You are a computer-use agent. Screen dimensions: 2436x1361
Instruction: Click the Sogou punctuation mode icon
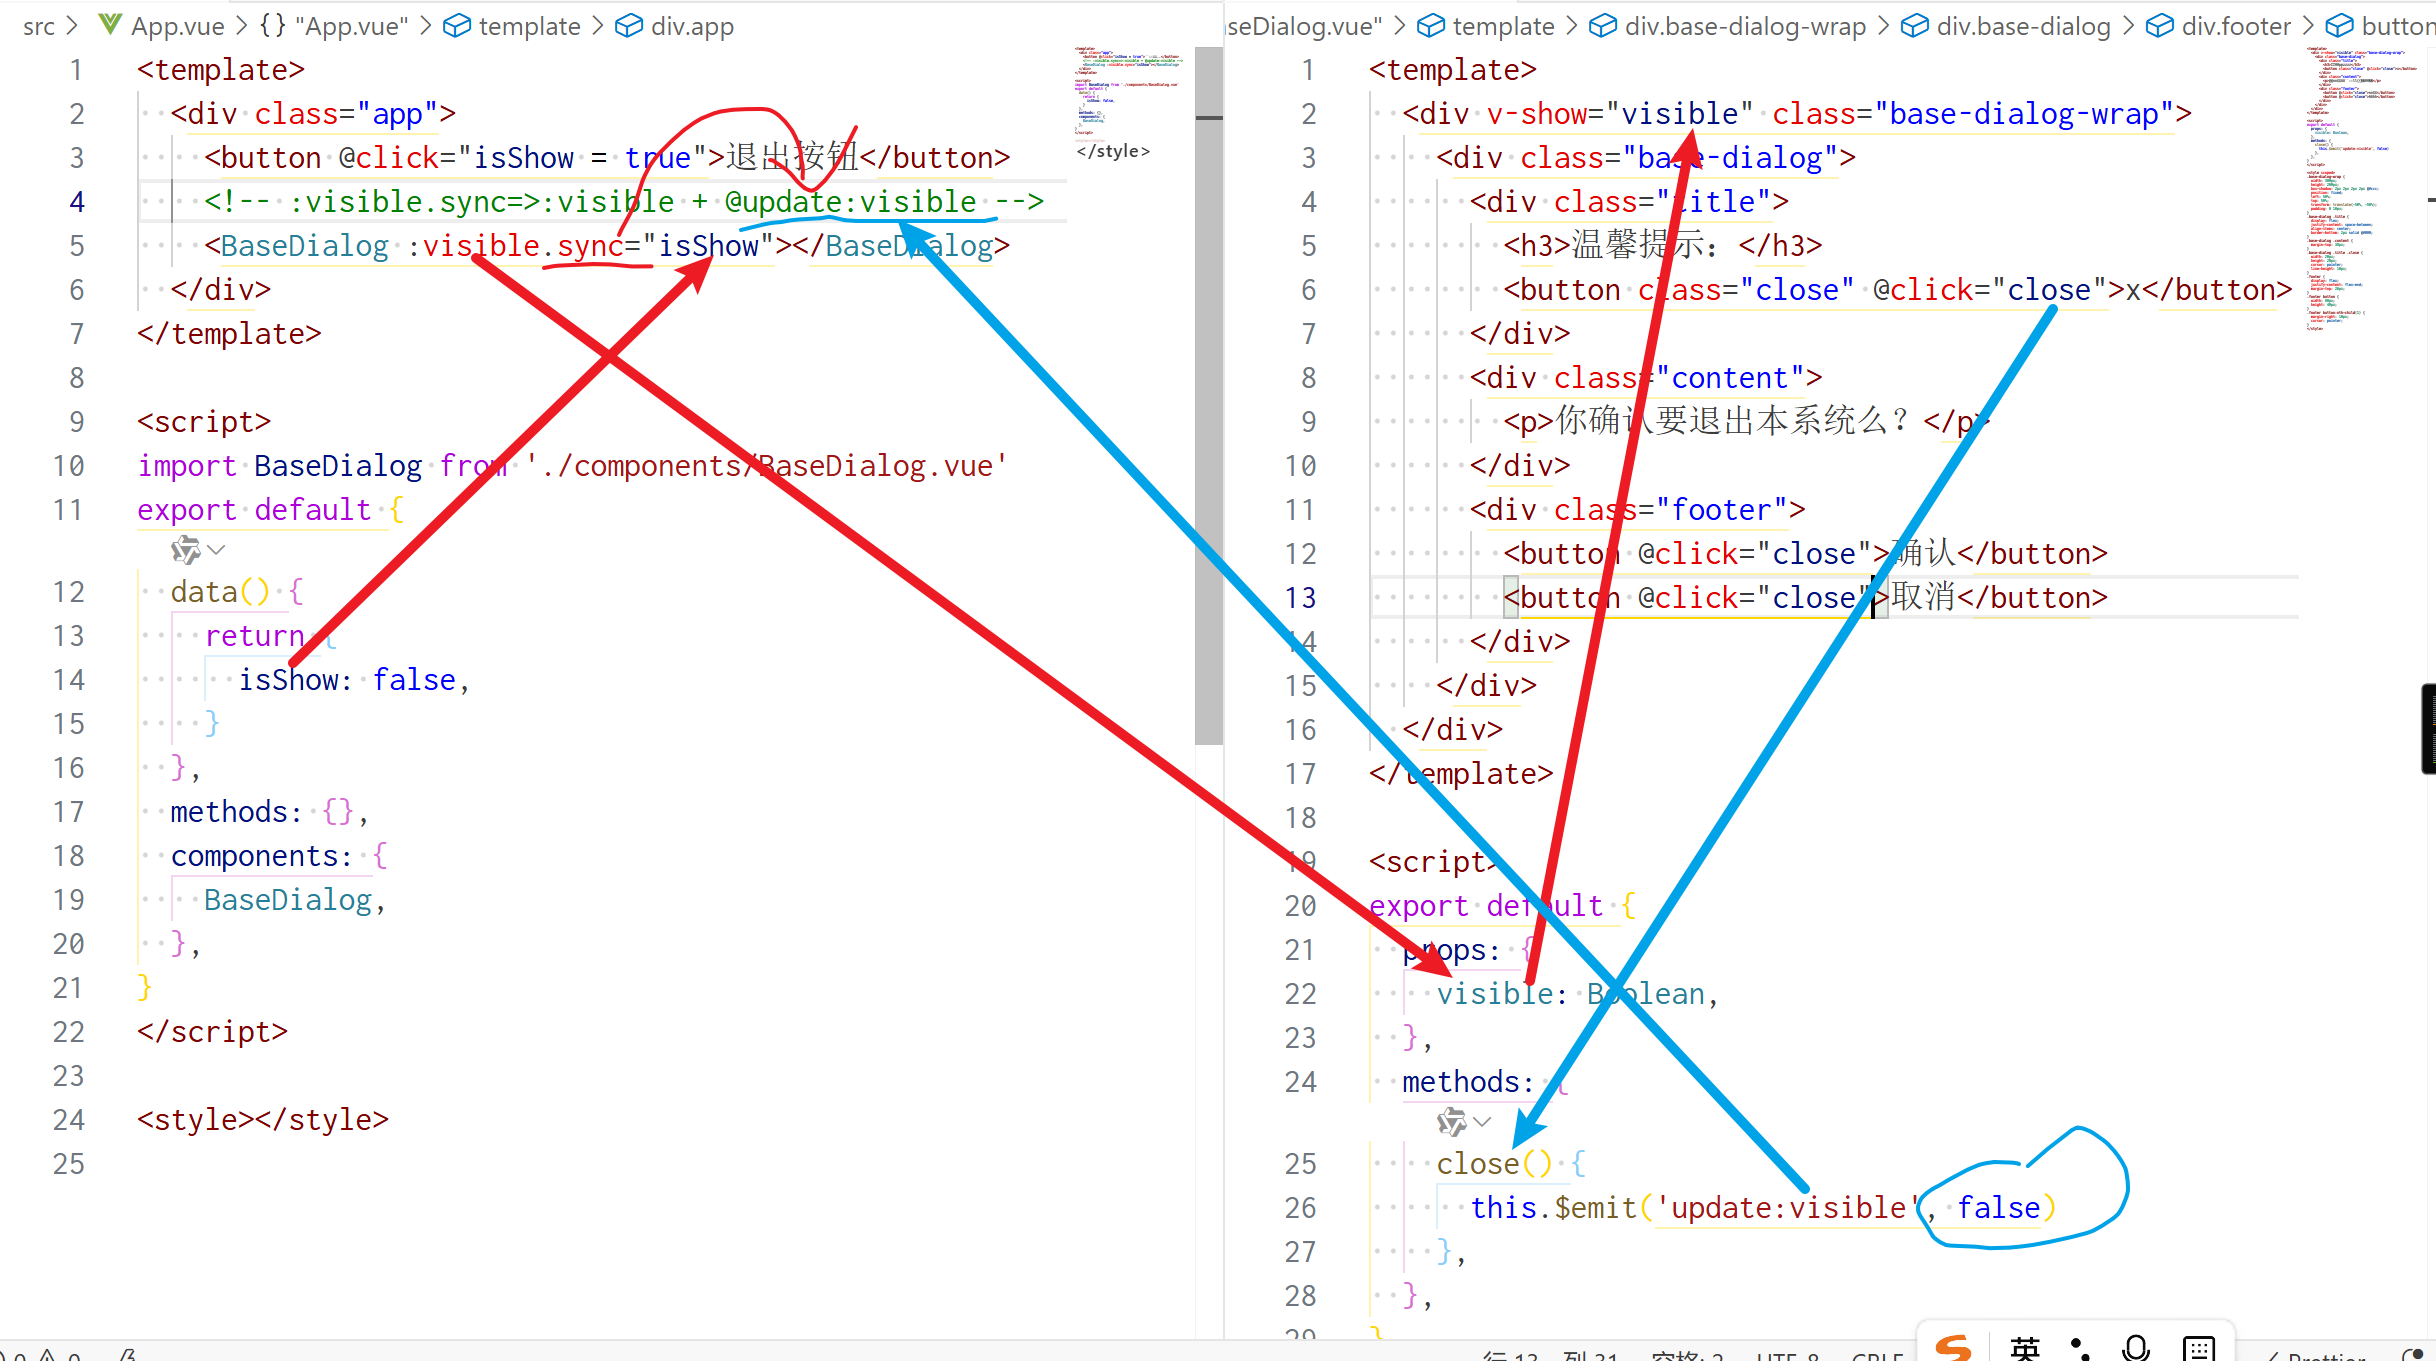pyautogui.click(x=2080, y=1348)
